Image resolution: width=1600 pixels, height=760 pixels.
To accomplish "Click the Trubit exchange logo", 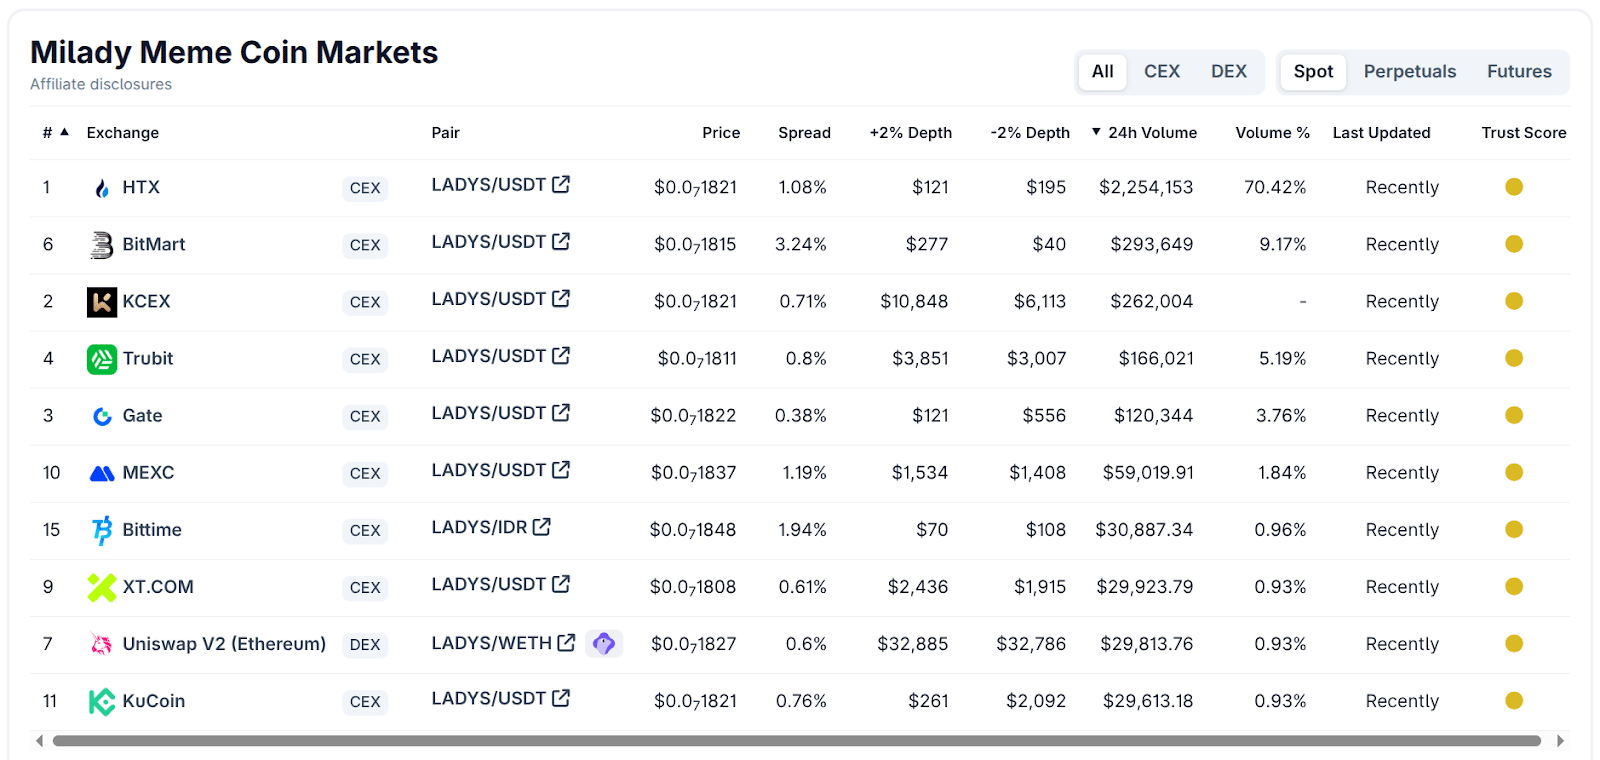I will click(102, 359).
